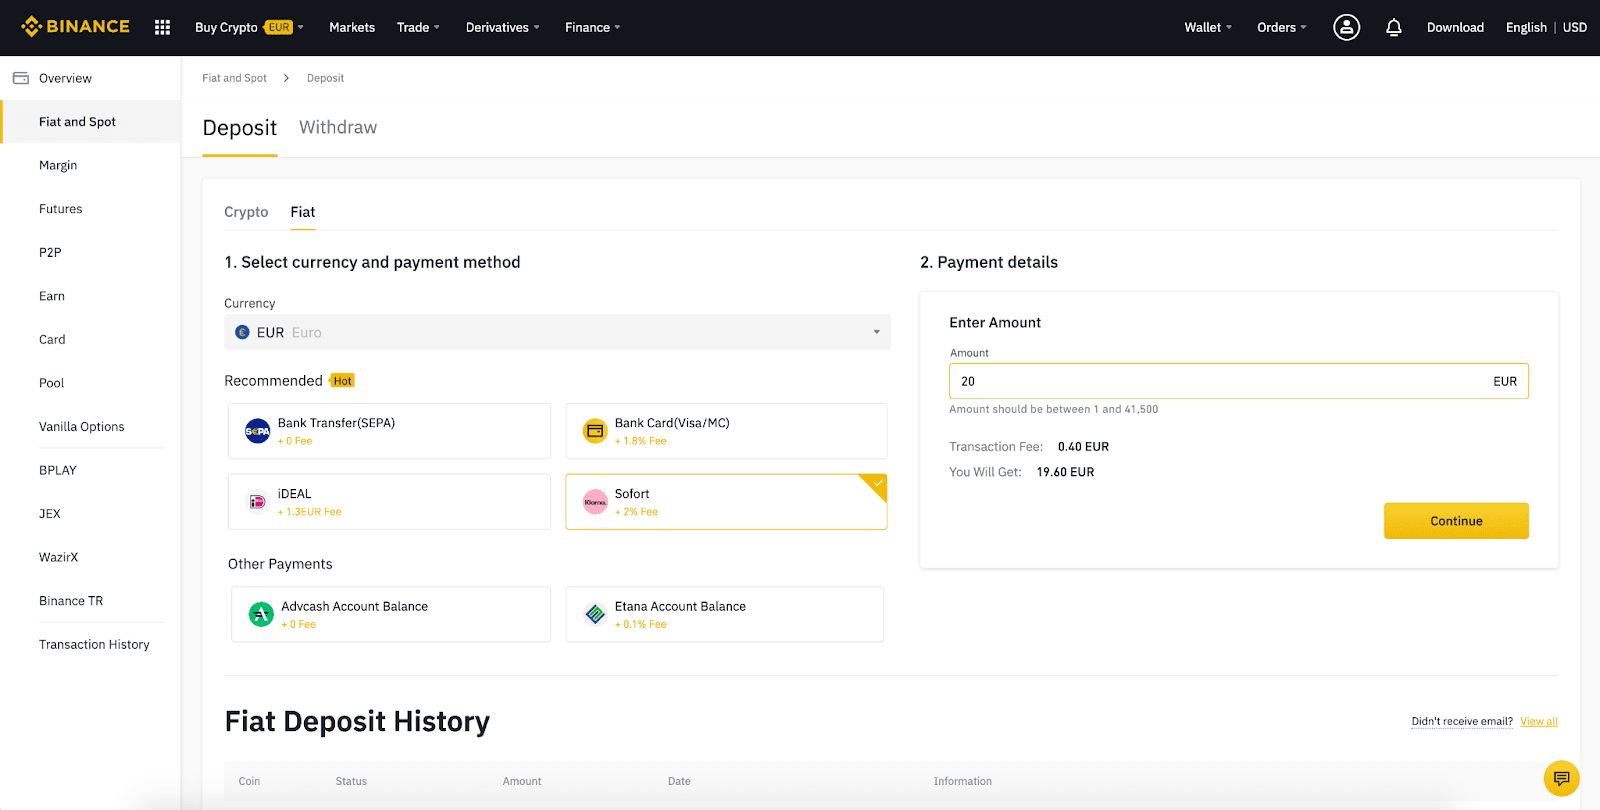This screenshot has height=810, width=1600.
Task: Click Fiat and Spot breadcrumb link
Action: [234, 78]
